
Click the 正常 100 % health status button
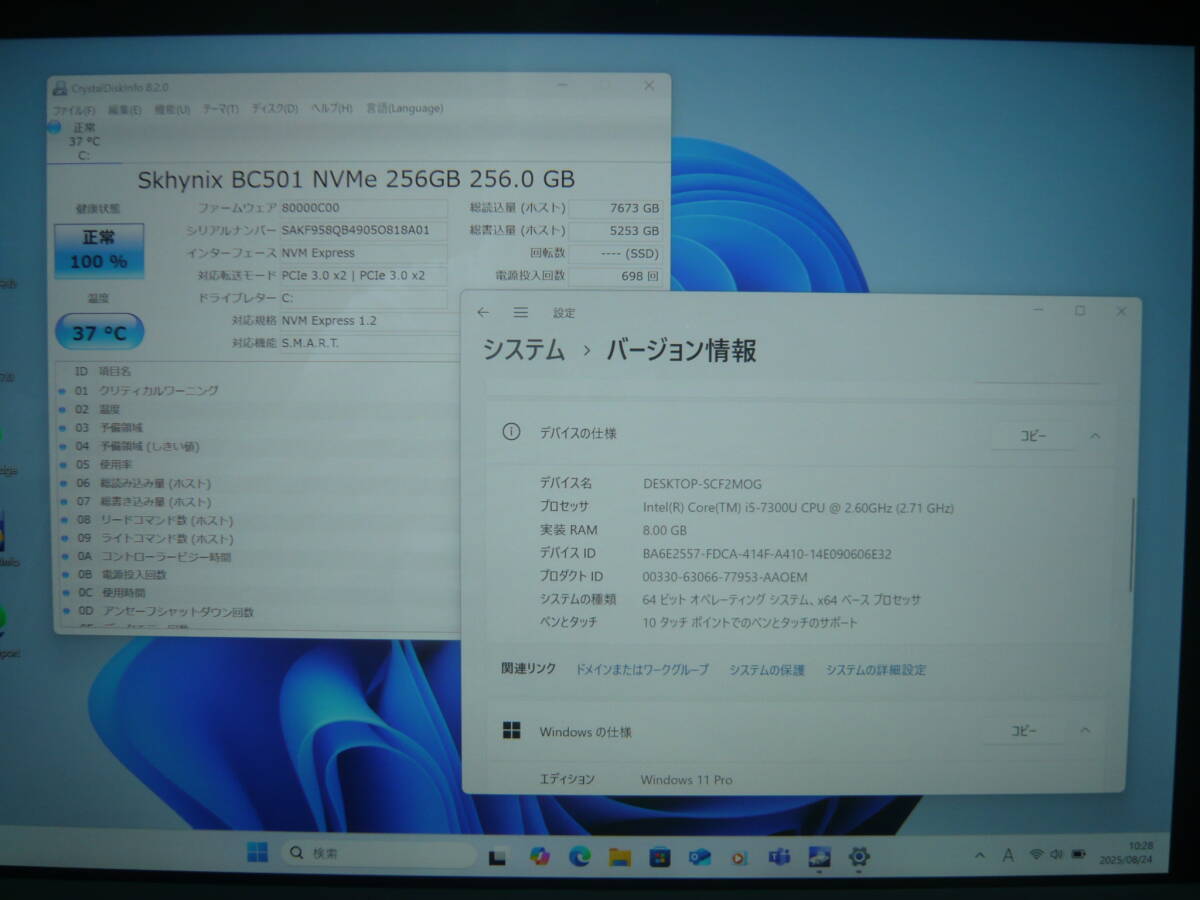99,250
